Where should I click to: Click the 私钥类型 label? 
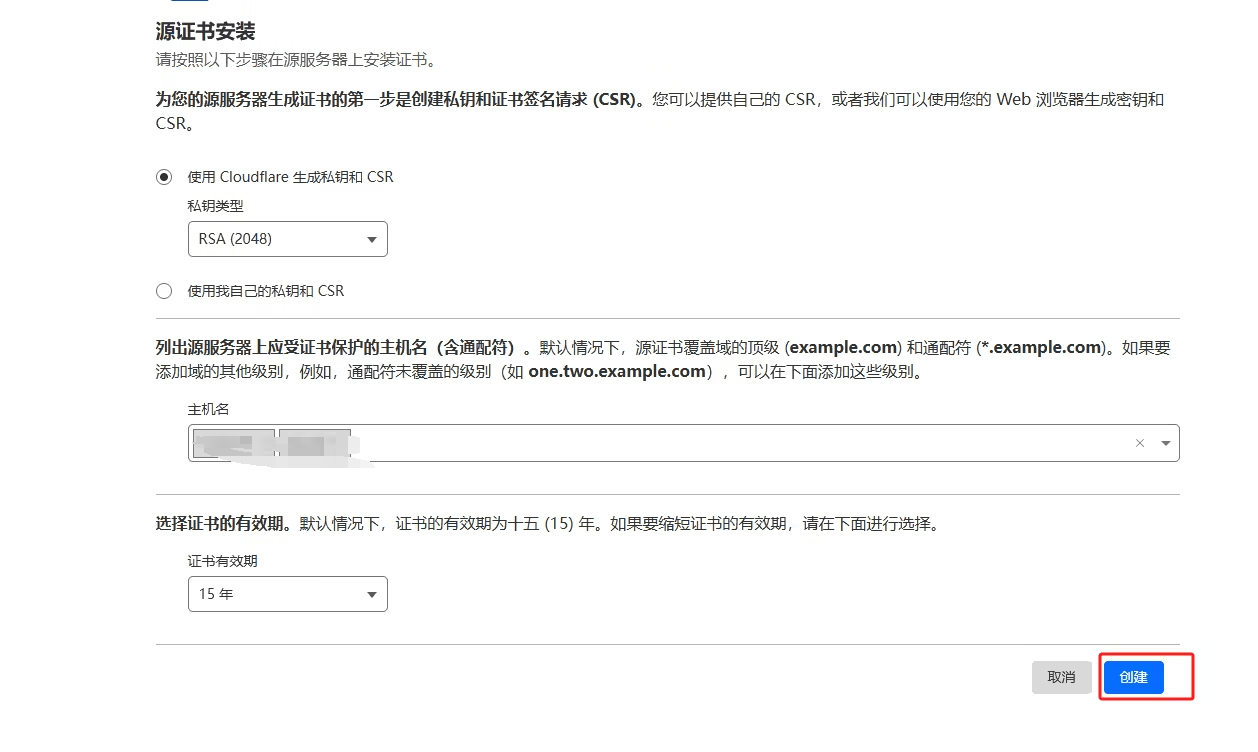pyautogui.click(x=216, y=206)
